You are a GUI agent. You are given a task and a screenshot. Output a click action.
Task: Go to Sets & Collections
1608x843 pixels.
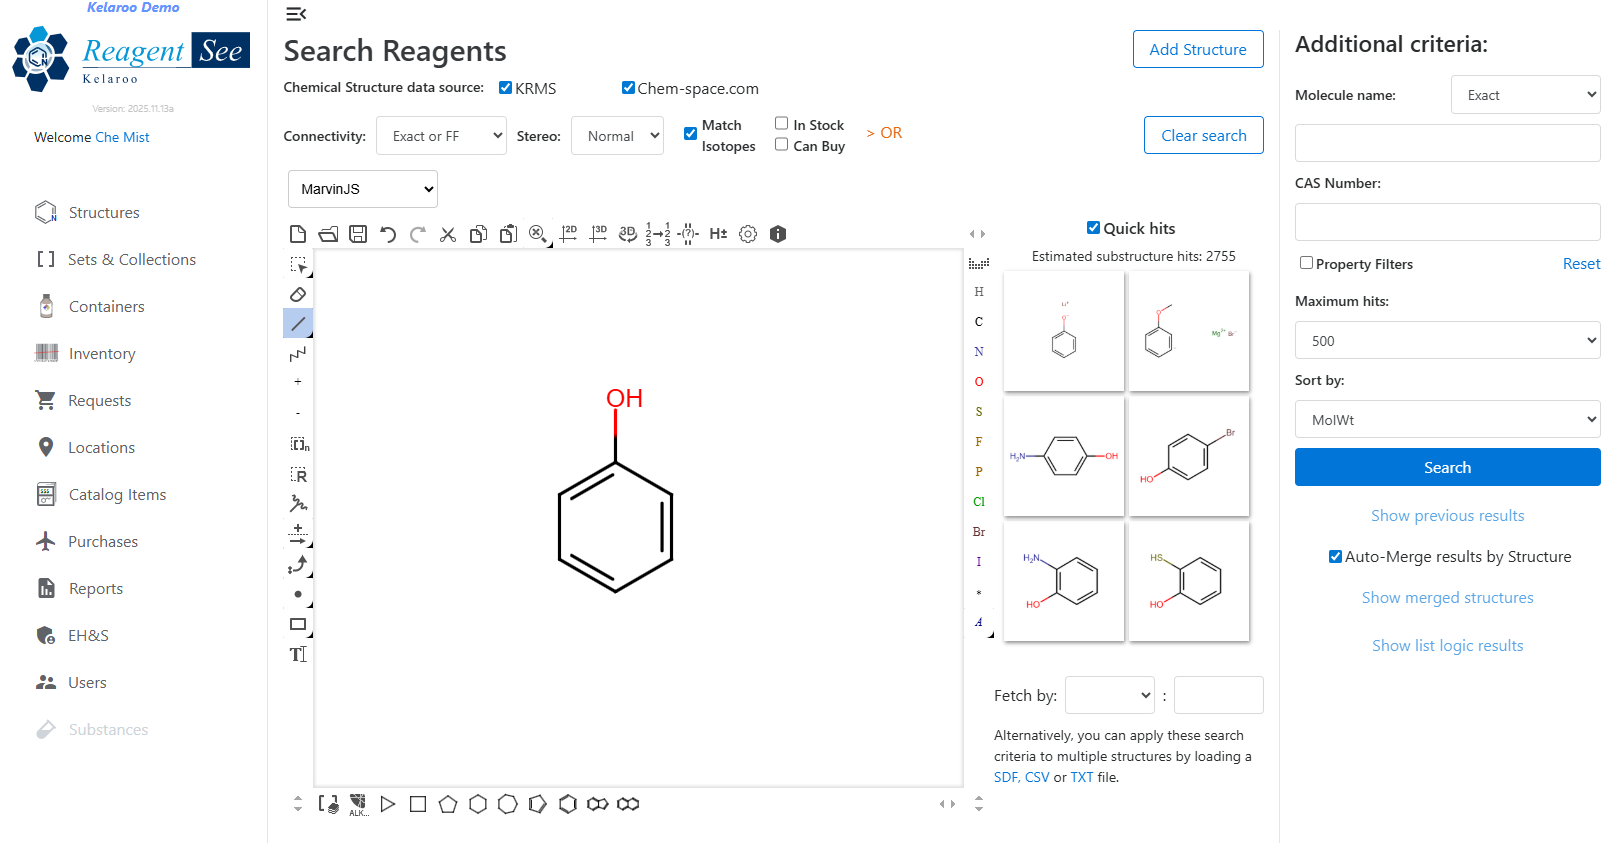132,260
